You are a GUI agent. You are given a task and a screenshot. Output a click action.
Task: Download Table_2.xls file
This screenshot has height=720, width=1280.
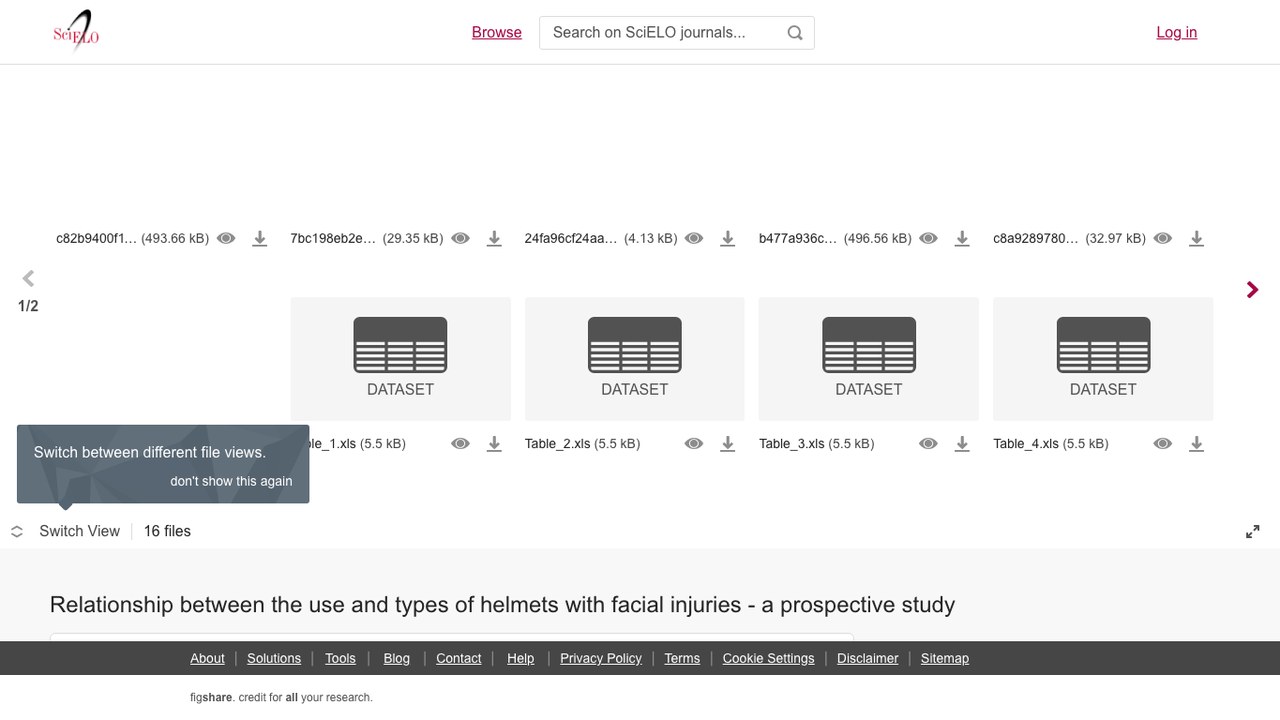pyautogui.click(x=728, y=444)
